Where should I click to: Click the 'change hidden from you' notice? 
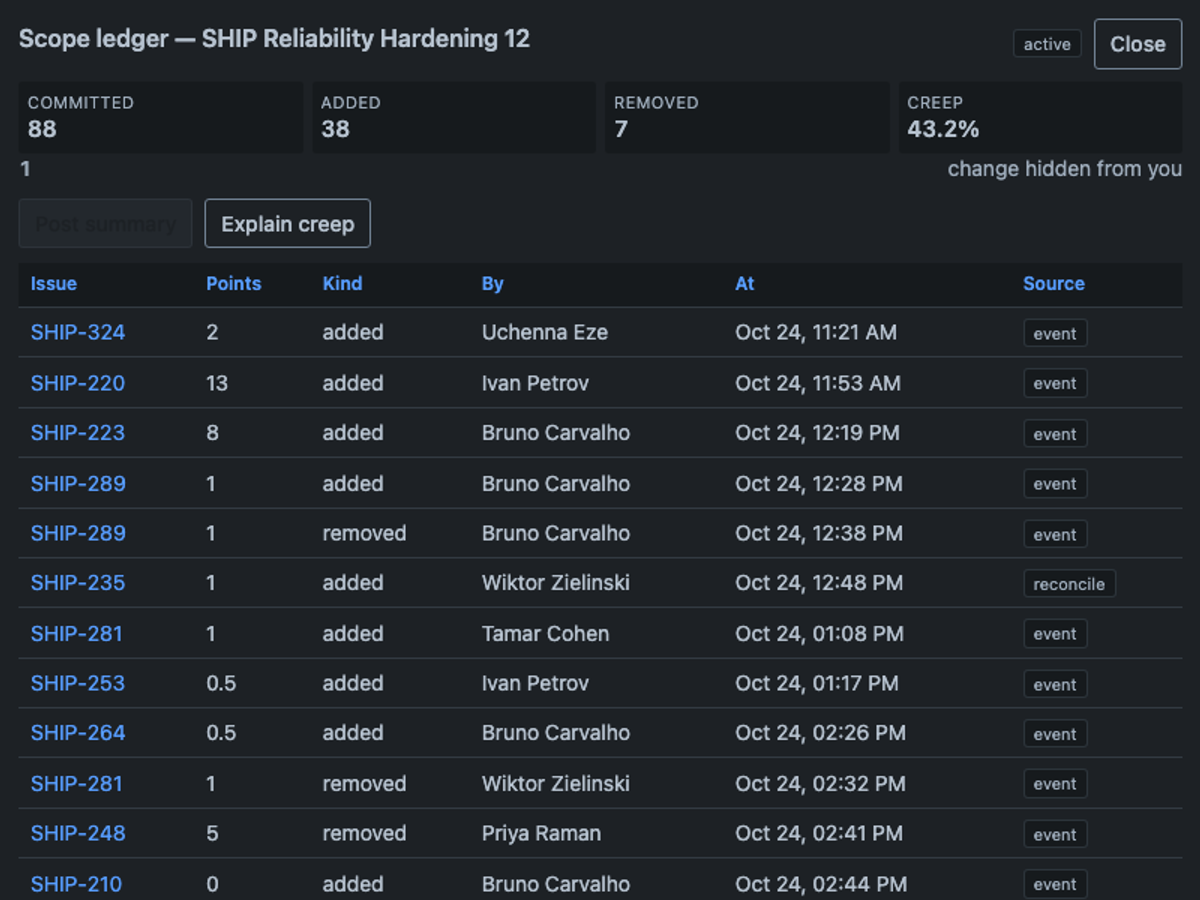point(1065,169)
